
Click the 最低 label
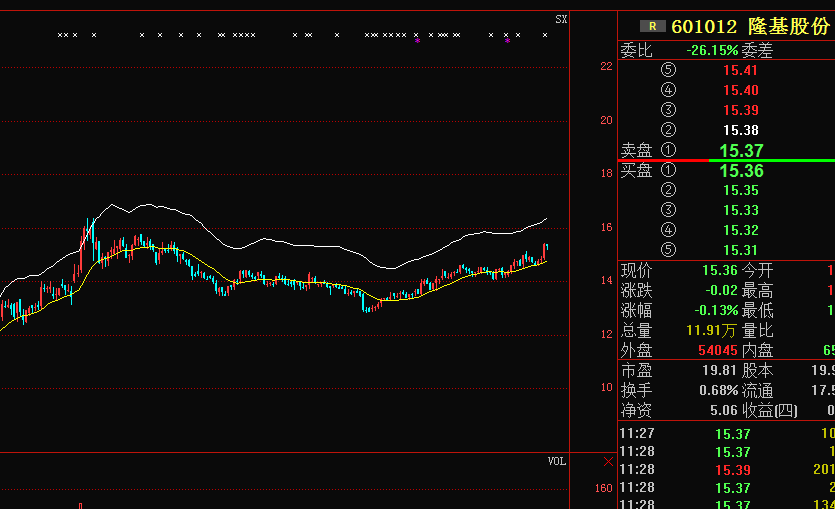[757, 310]
